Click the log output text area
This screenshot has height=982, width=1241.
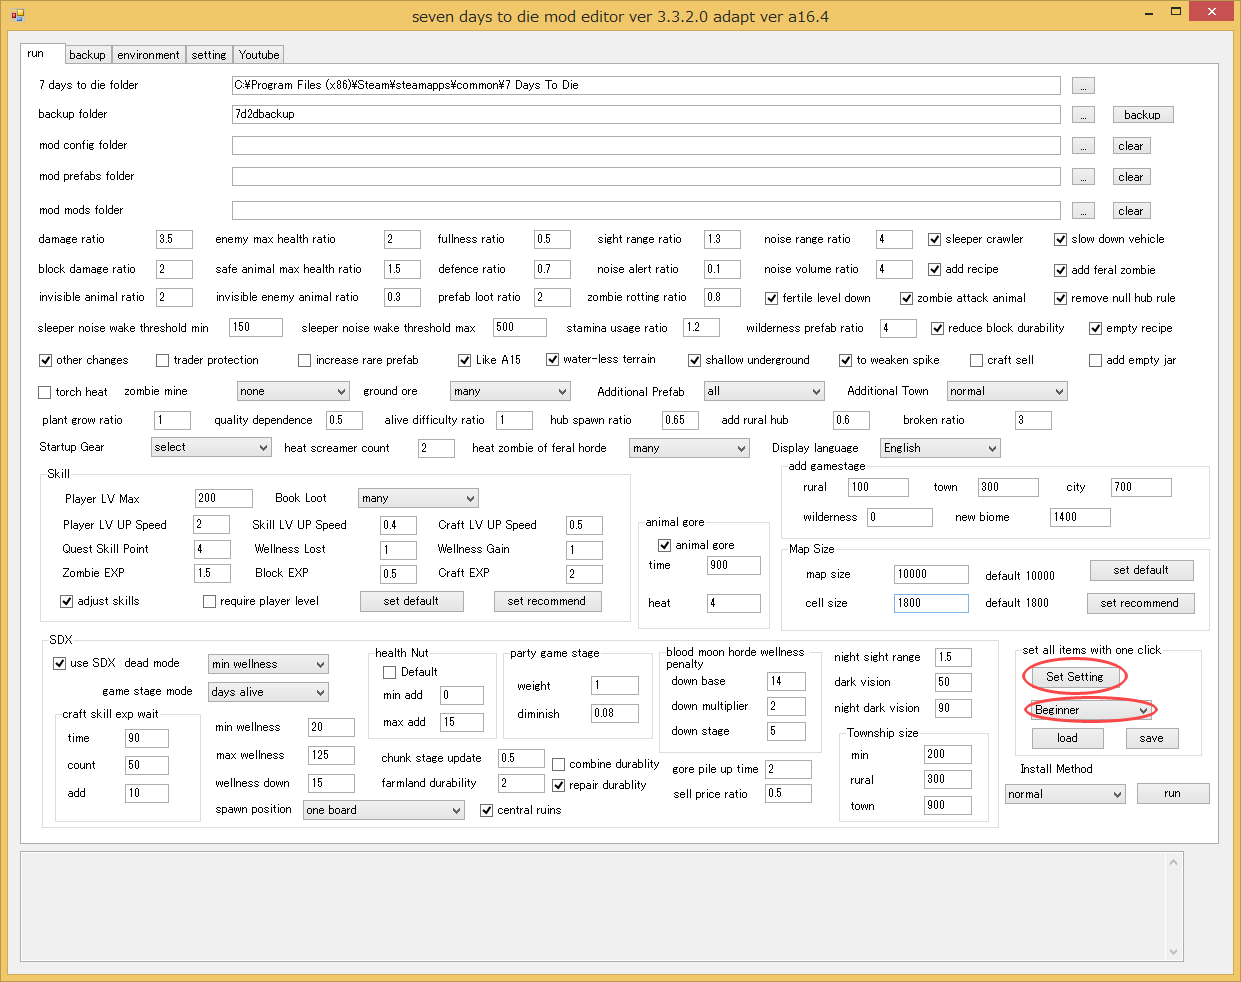click(x=594, y=907)
